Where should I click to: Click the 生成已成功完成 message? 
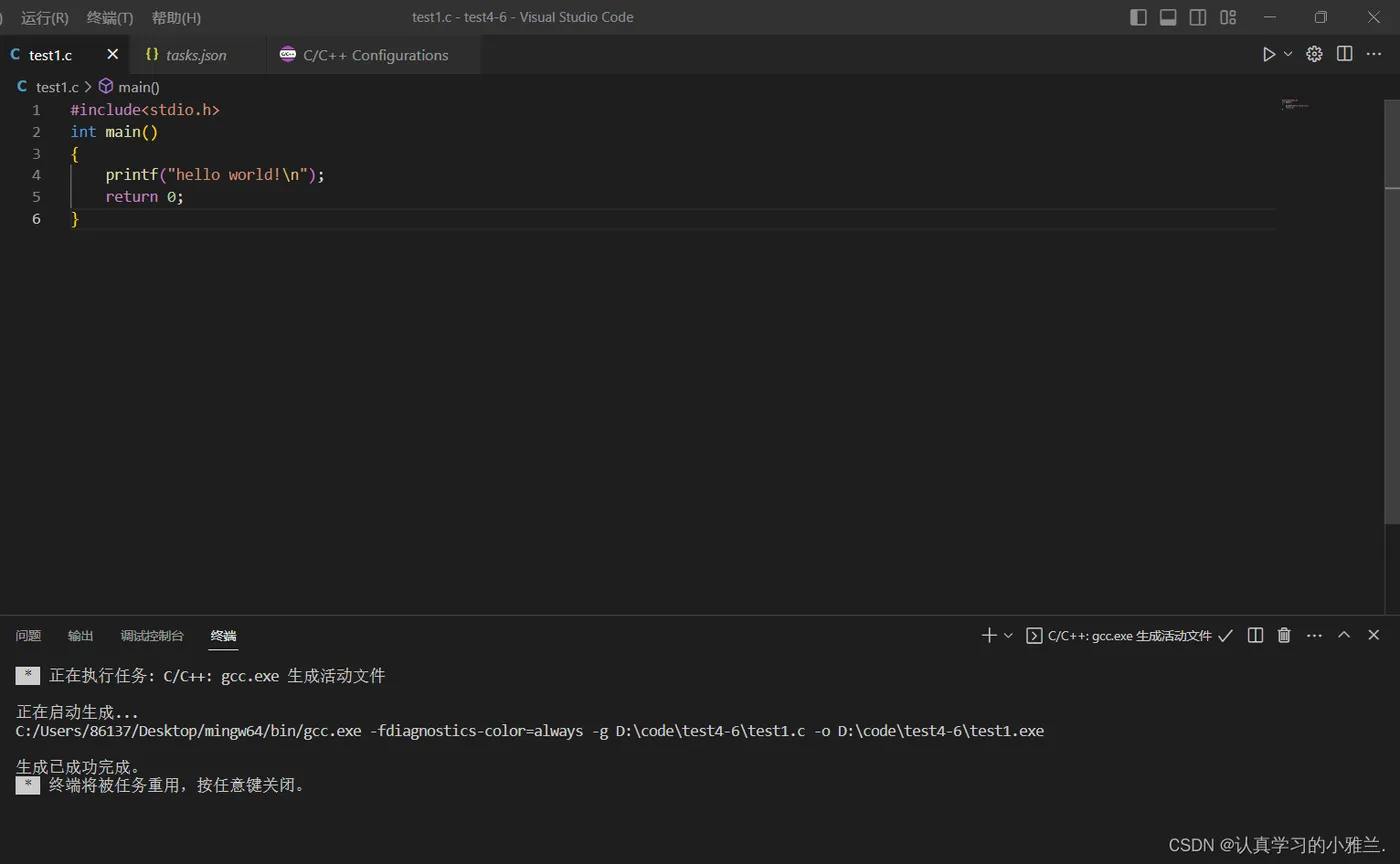[78, 767]
